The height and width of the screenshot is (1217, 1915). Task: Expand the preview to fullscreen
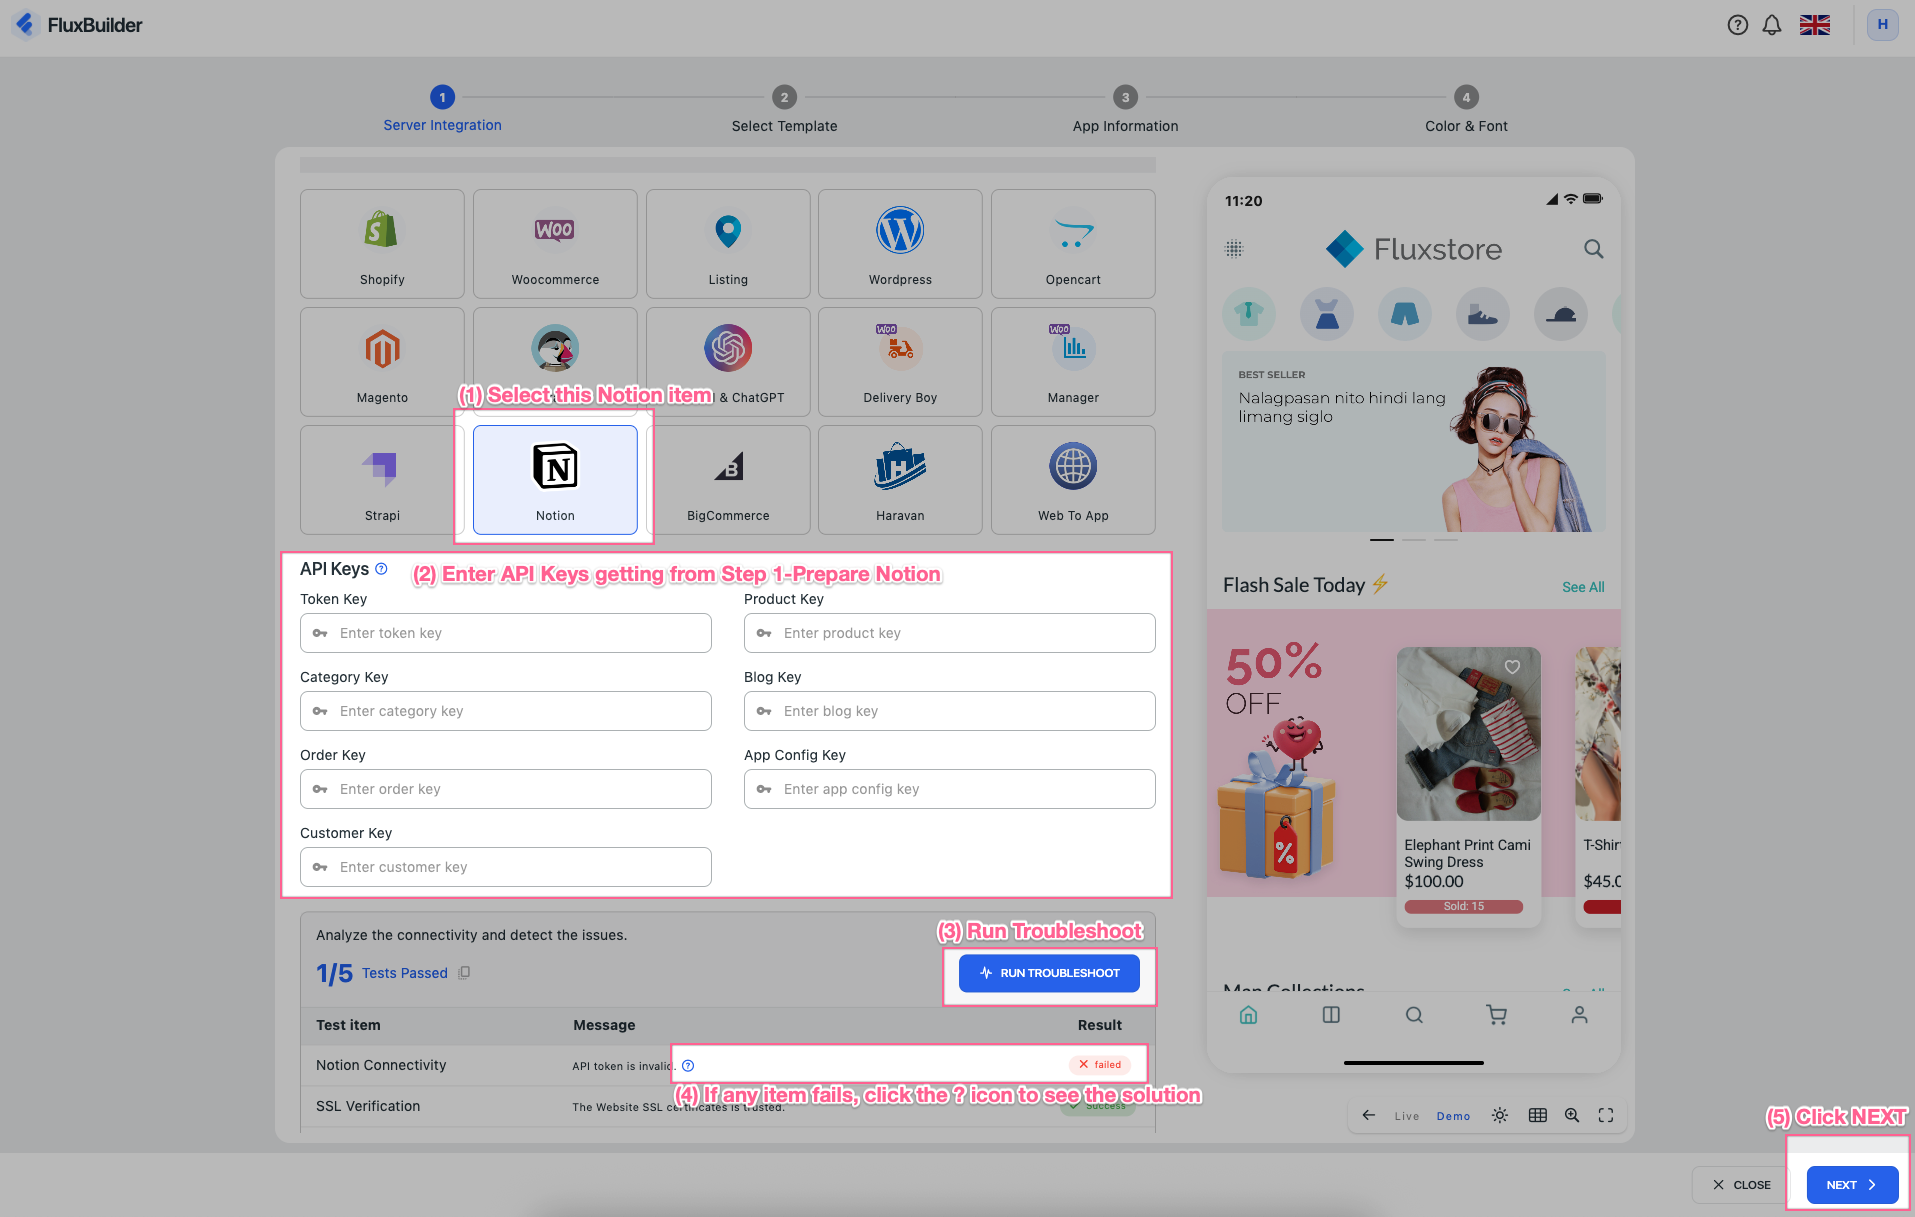pyautogui.click(x=1606, y=1115)
